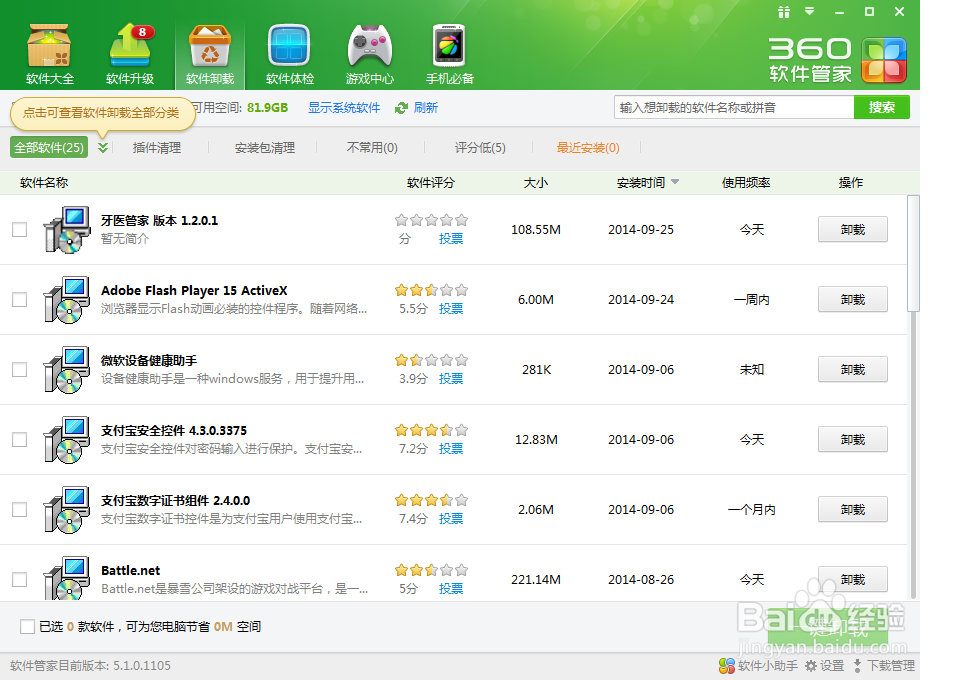Click the star rating for 支付宝安全控件

click(x=432, y=430)
